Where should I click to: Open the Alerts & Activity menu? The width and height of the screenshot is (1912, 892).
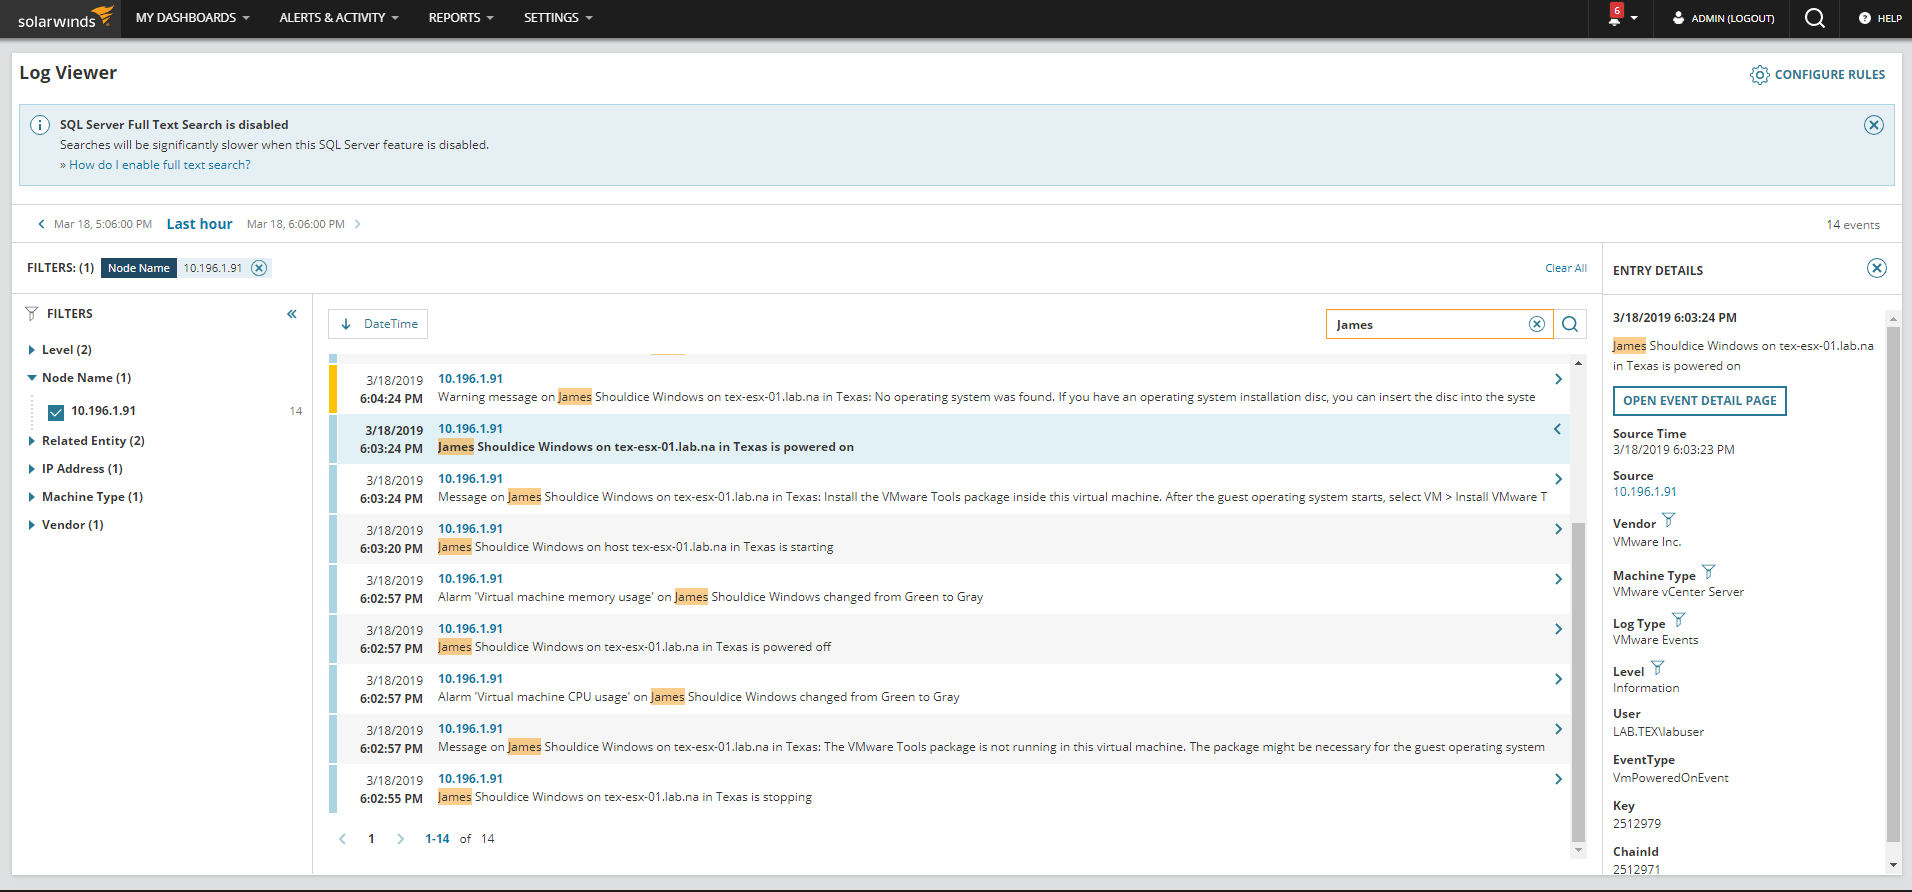339,18
